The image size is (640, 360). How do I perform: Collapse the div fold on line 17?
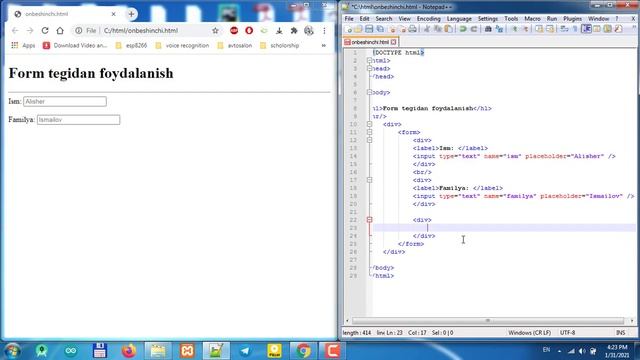pos(369,180)
